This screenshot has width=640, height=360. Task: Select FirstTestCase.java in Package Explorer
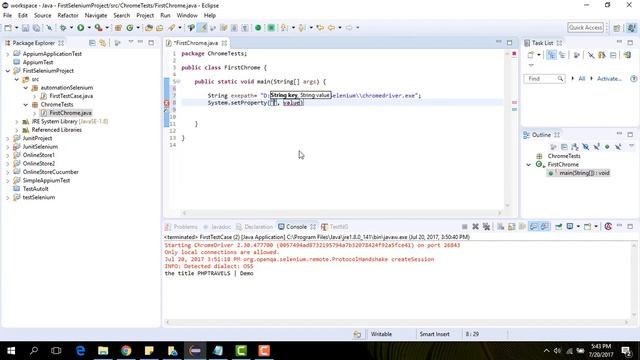tap(71, 96)
